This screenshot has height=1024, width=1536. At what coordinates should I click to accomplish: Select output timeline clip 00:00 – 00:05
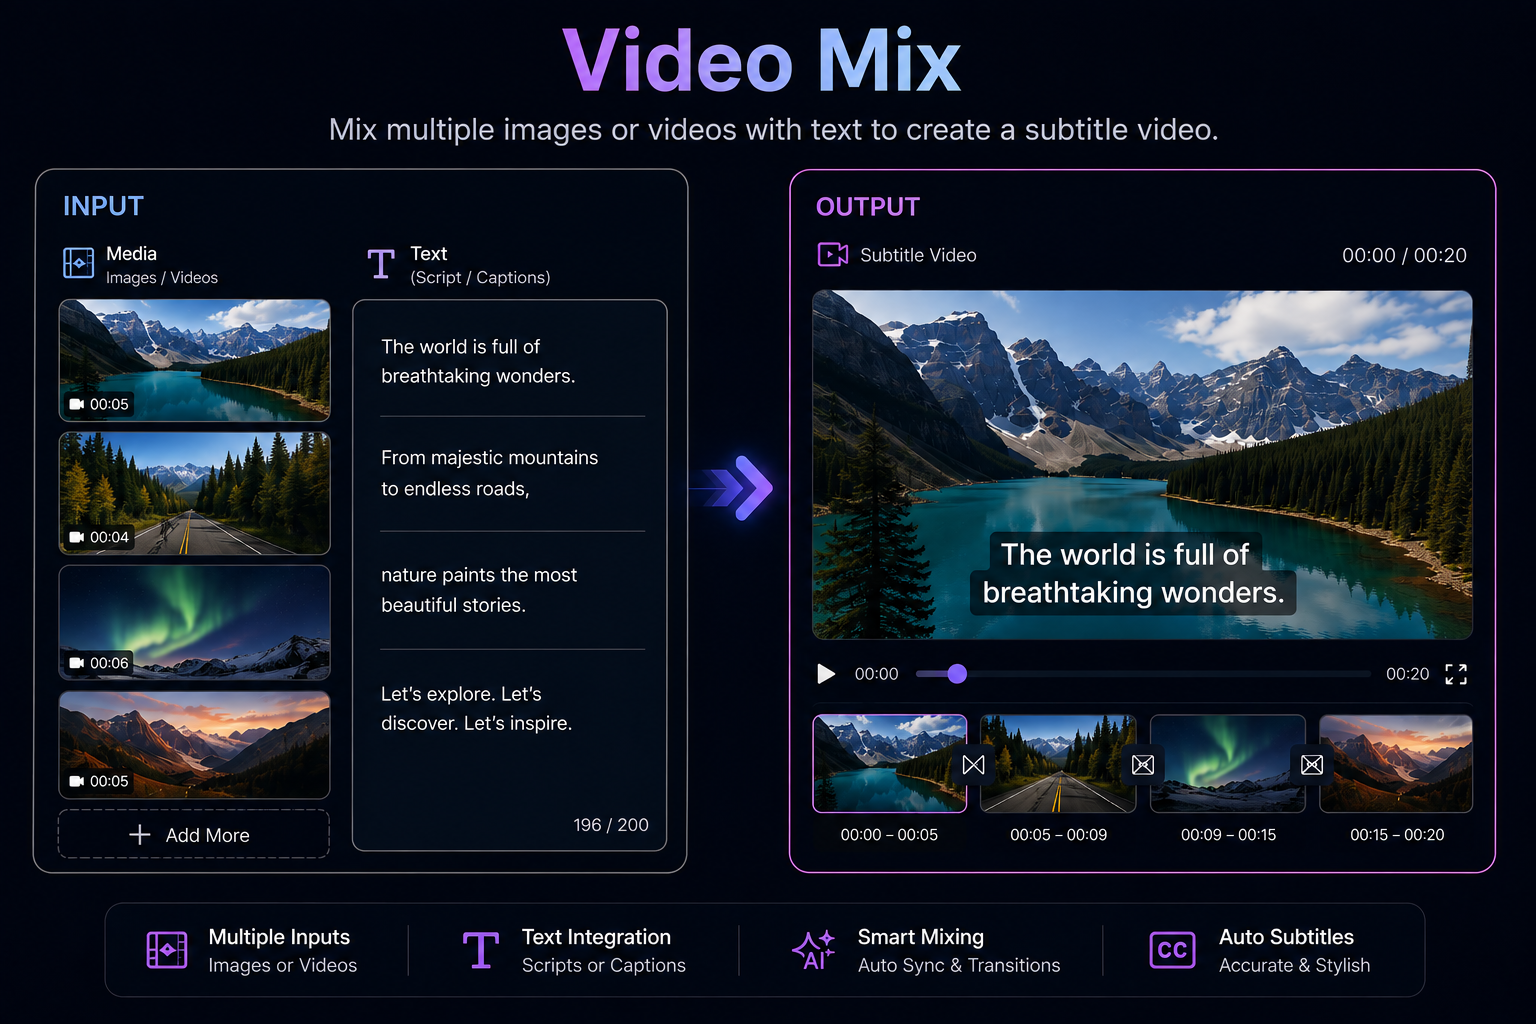[x=890, y=763]
